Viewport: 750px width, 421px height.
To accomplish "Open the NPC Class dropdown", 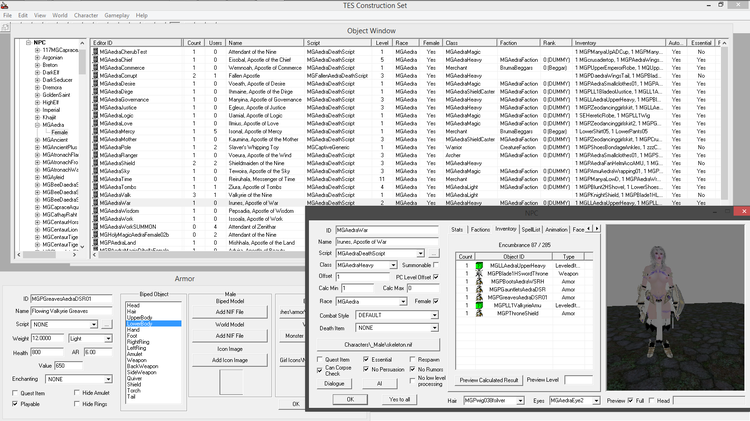I will pos(393,265).
